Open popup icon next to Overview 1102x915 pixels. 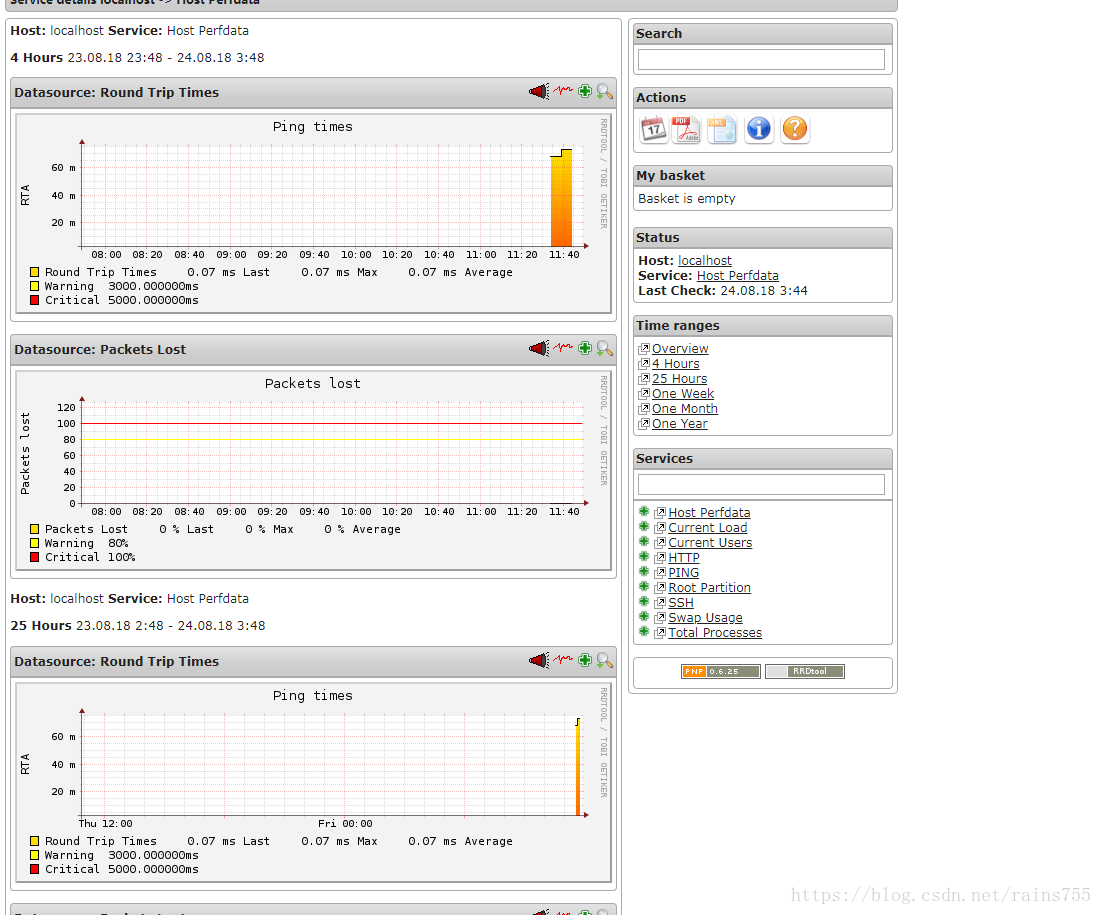tap(644, 349)
